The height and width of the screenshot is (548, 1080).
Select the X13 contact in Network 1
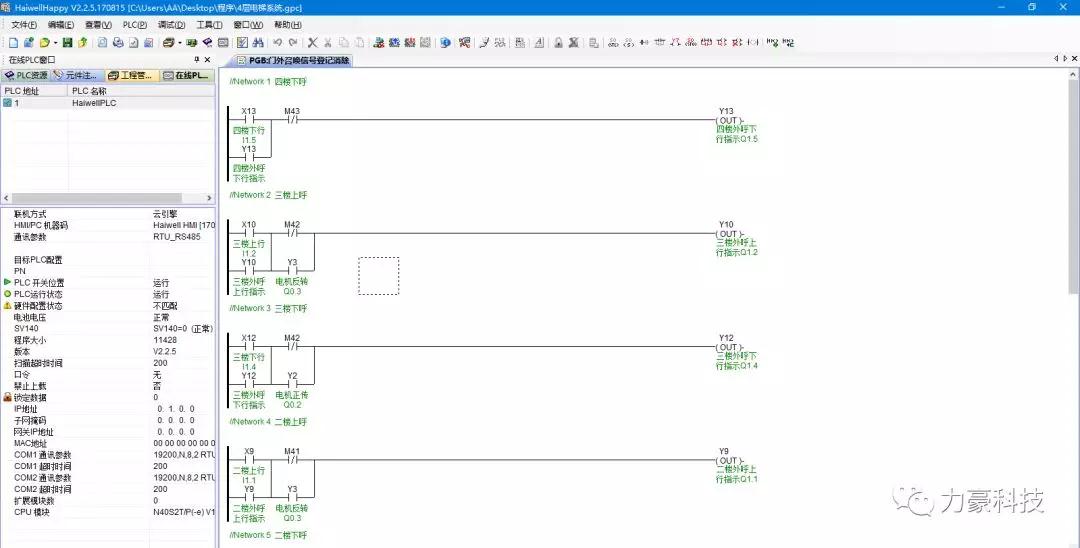(249, 121)
